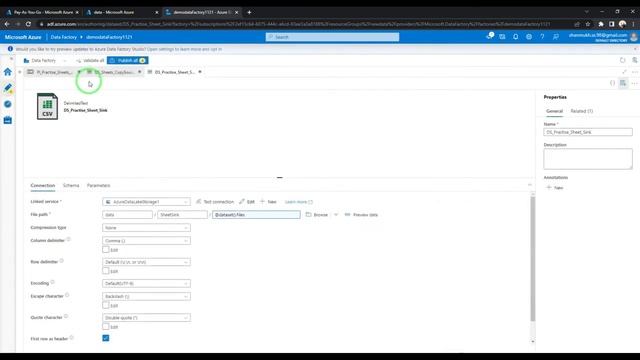This screenshot has width=640, height=360.
Task: Open the Related tab in Properties
Action: (x=582, y=111)
